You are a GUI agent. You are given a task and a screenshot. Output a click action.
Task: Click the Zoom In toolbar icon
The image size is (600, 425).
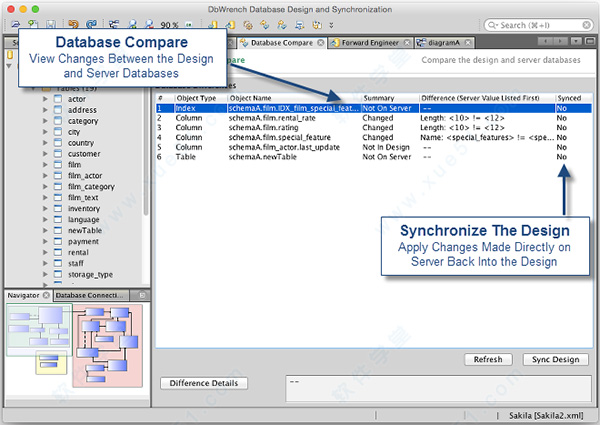tap(132, 25)
